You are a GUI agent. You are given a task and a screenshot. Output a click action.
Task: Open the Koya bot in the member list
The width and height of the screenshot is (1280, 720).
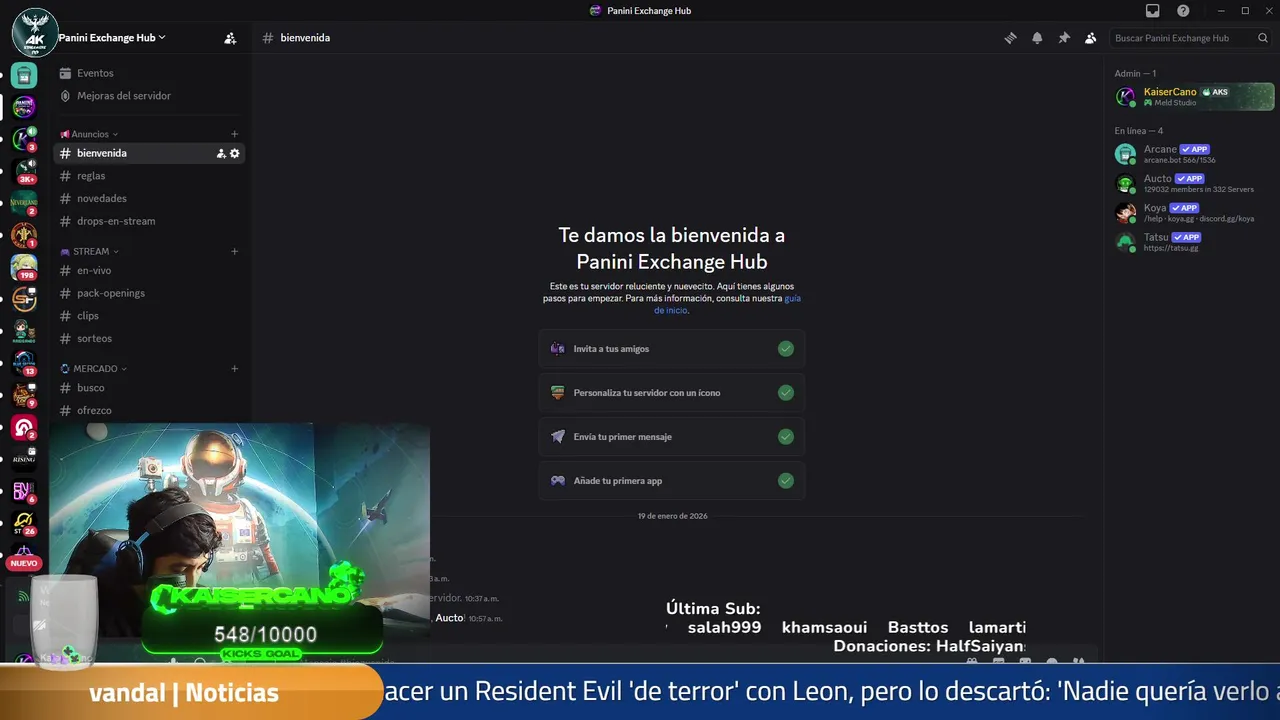click(1194, 212)
